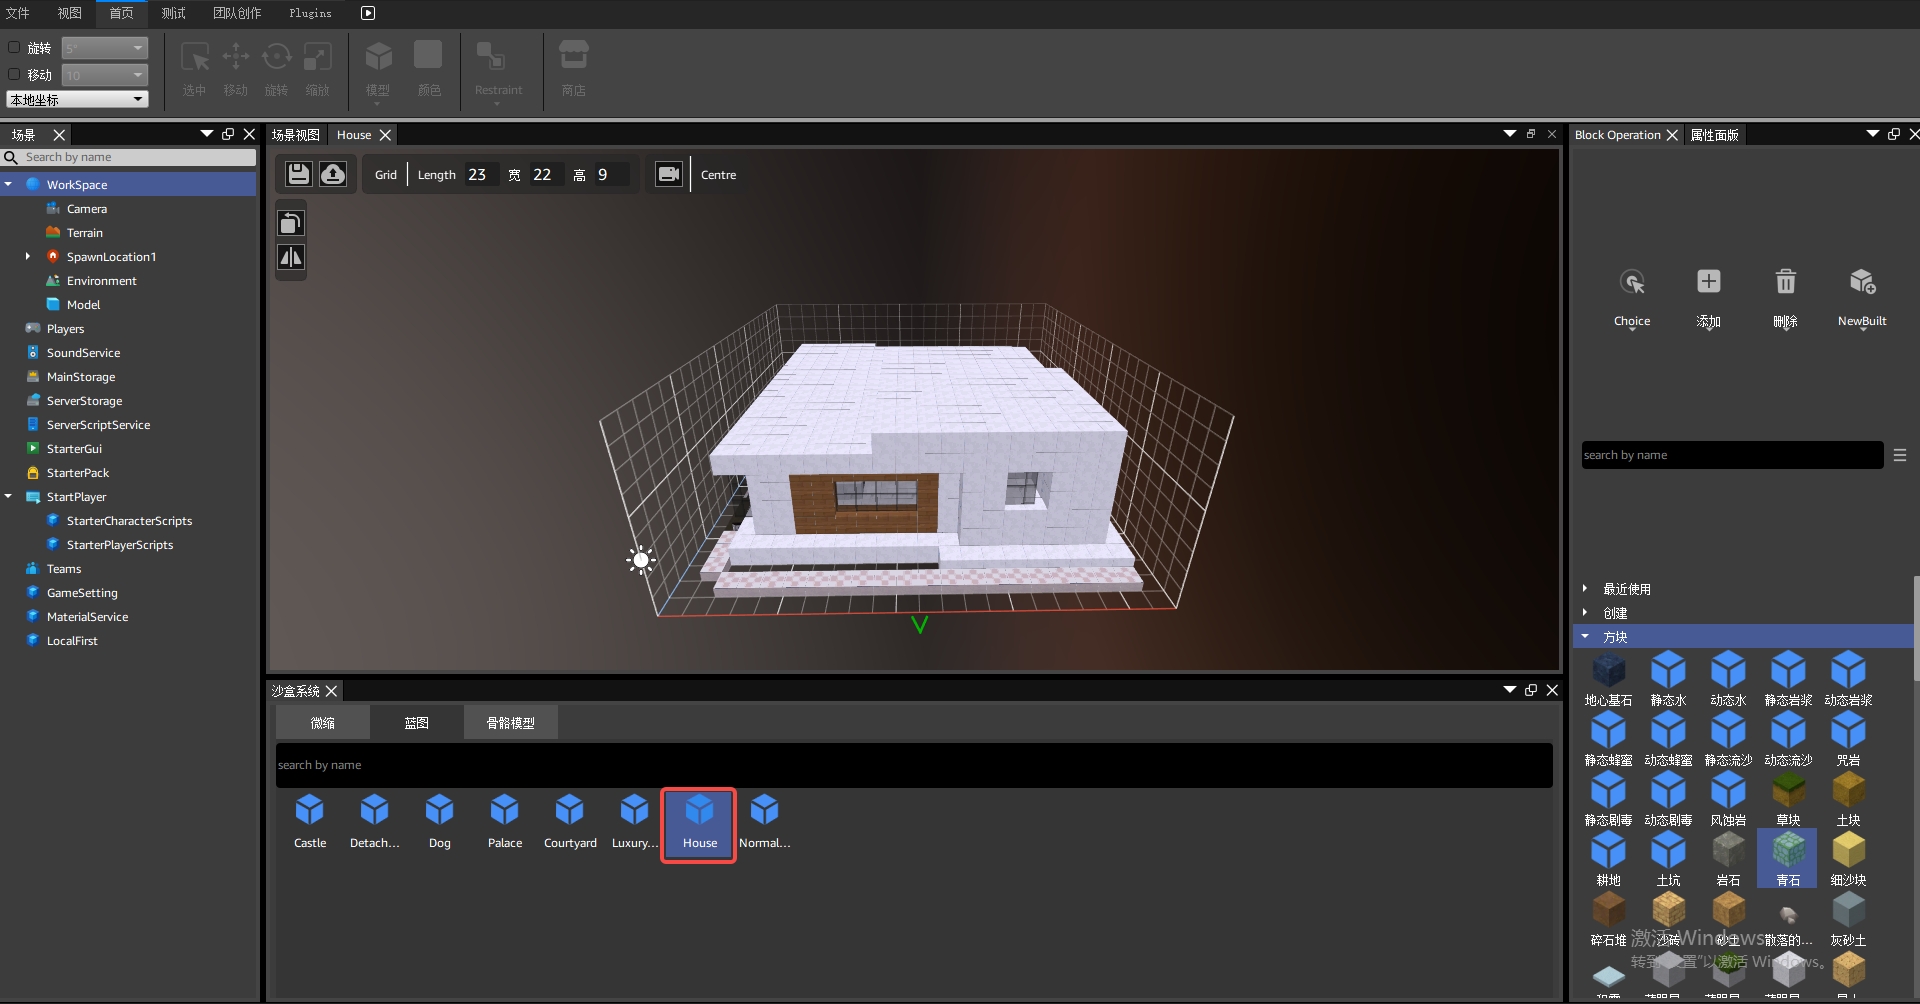Click the save icon in House editor toolbar
The width and height of the screenshot is (1920, 1004).
coord(298,174)
